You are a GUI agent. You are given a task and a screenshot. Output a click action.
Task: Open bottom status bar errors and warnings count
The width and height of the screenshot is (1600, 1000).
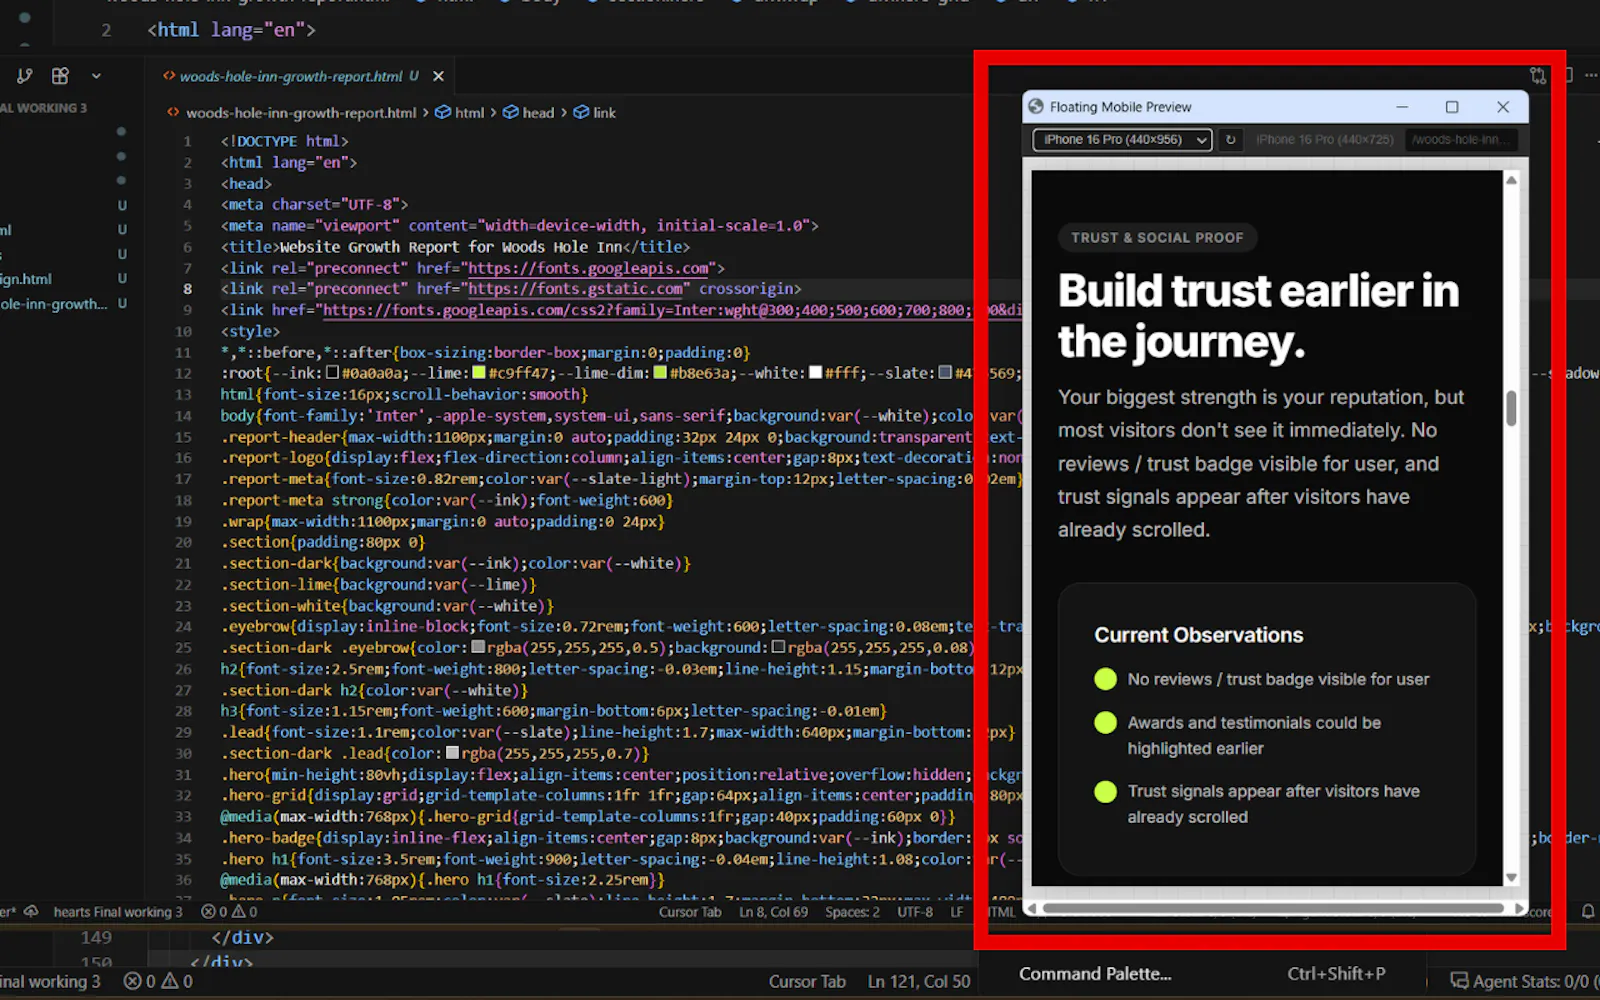(x=158, y=982)
